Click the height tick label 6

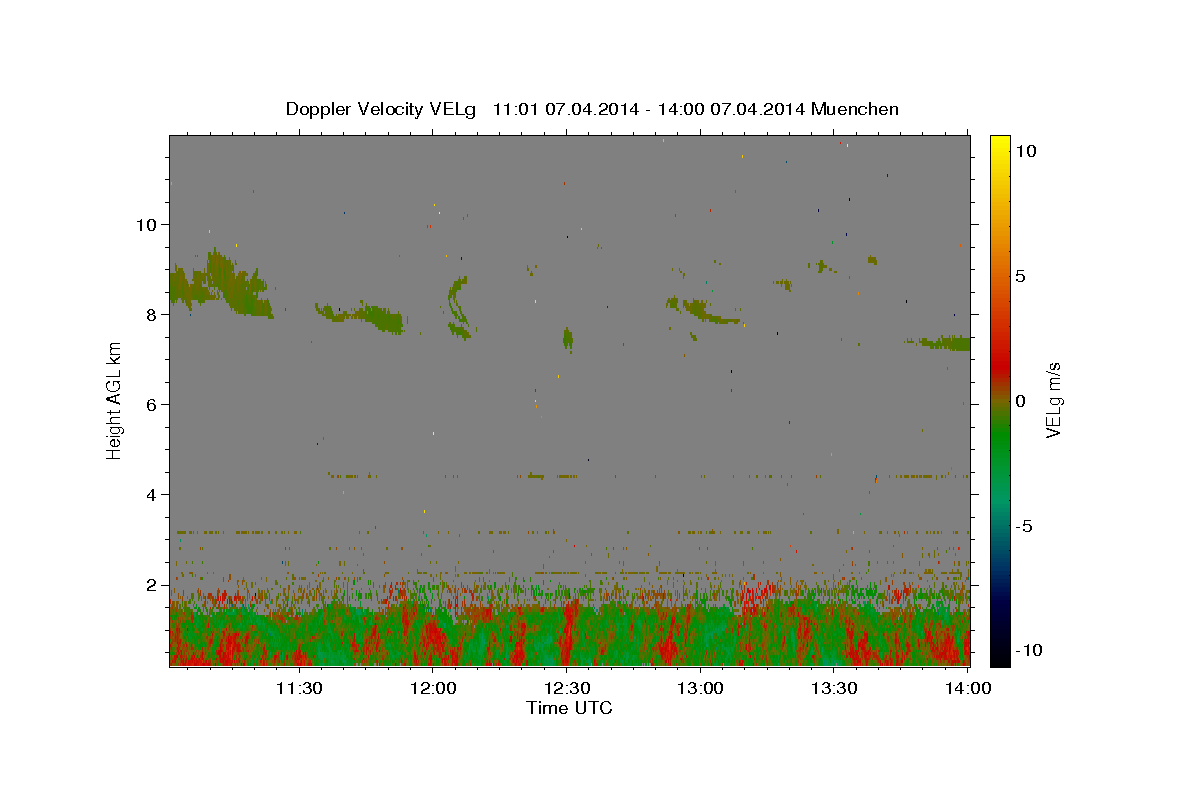coord(151,404)
